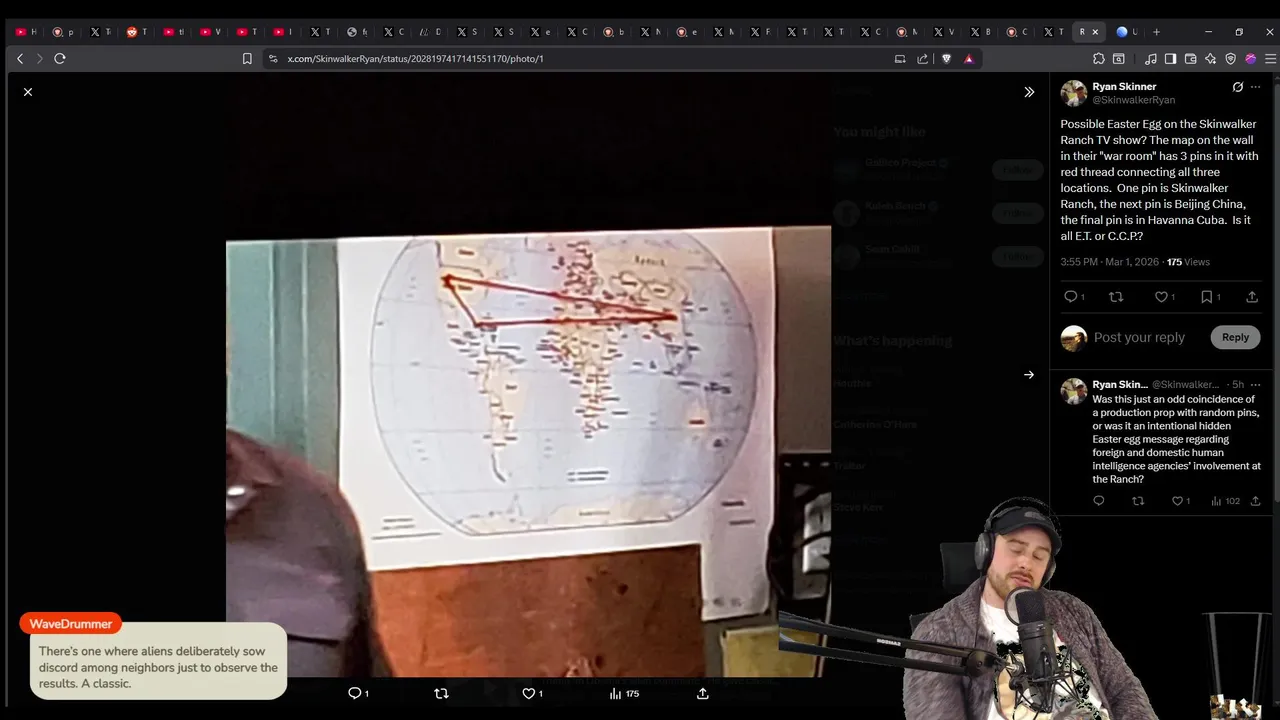Share the main post from side panel
Image resolution: width=1280 pixels, height=720 pixels.
pyautogui.click(x=1252, y=297)
